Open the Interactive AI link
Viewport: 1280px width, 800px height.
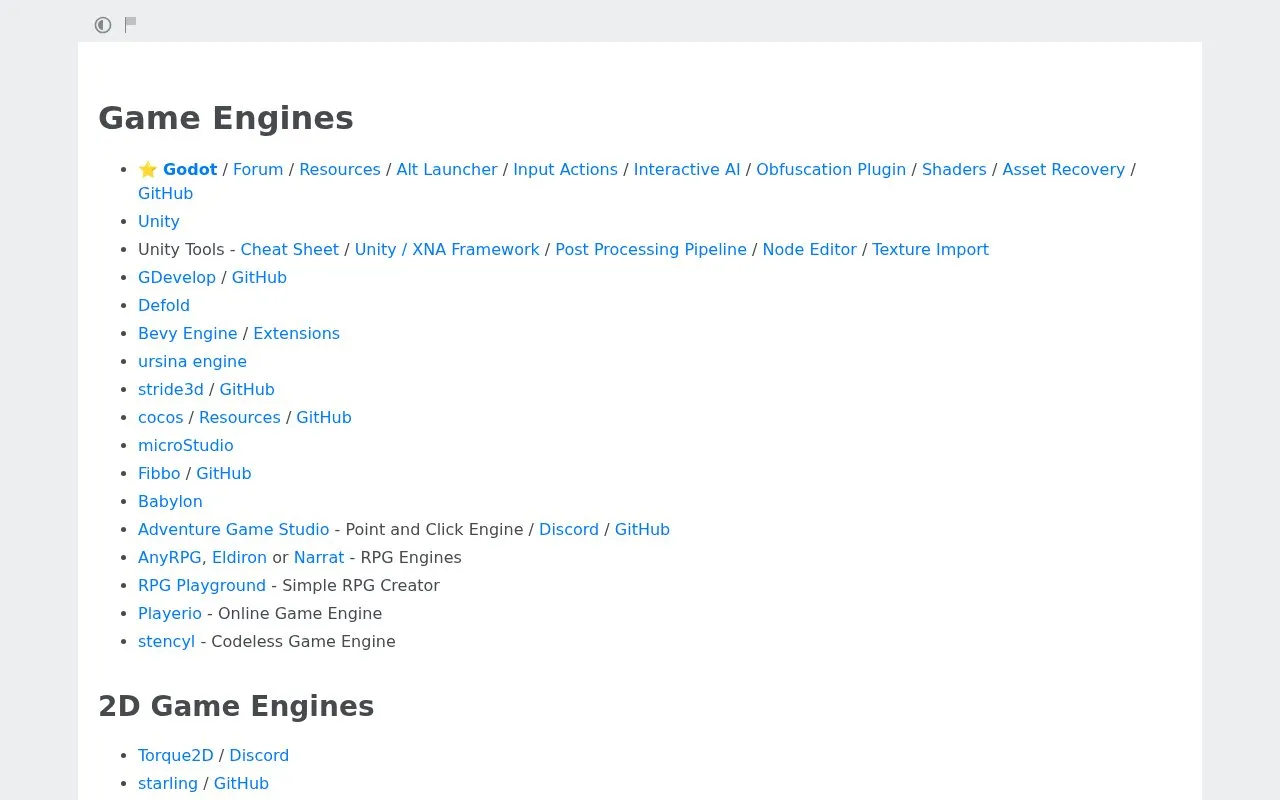click(x=687, y=169)
